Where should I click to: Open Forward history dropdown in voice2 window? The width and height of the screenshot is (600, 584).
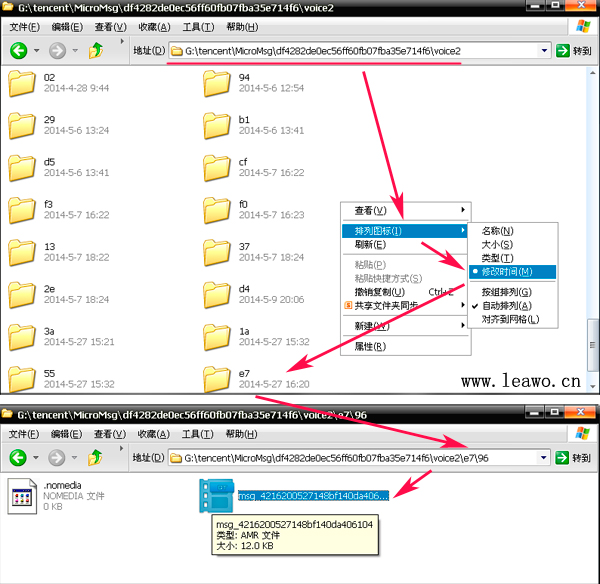pyautogui.click(x=75, y=51)
